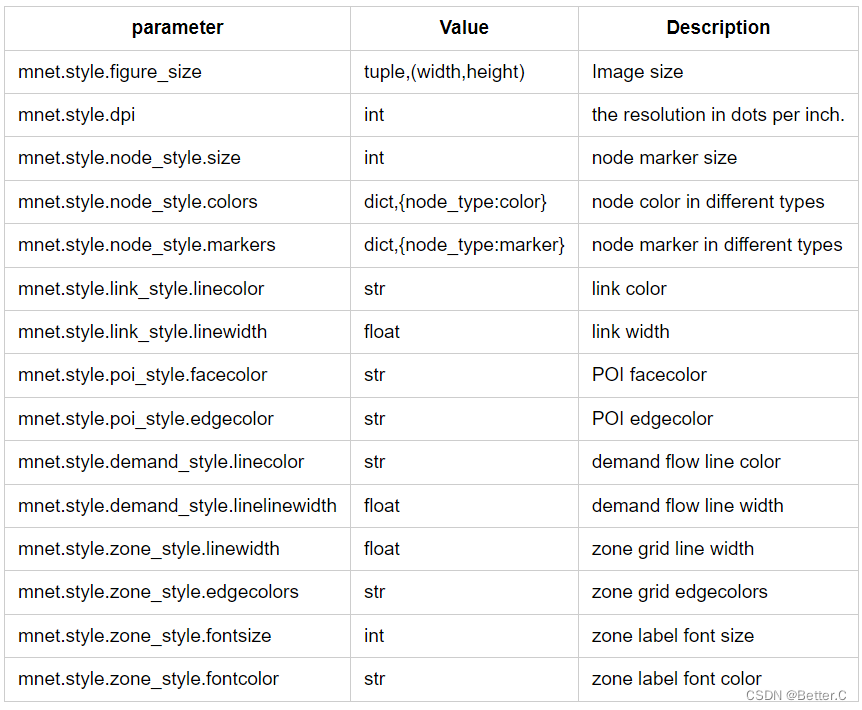The image size is (862, 710).
Task: Click mnet.style.node_style.markers parameter name
Action: 147,245
